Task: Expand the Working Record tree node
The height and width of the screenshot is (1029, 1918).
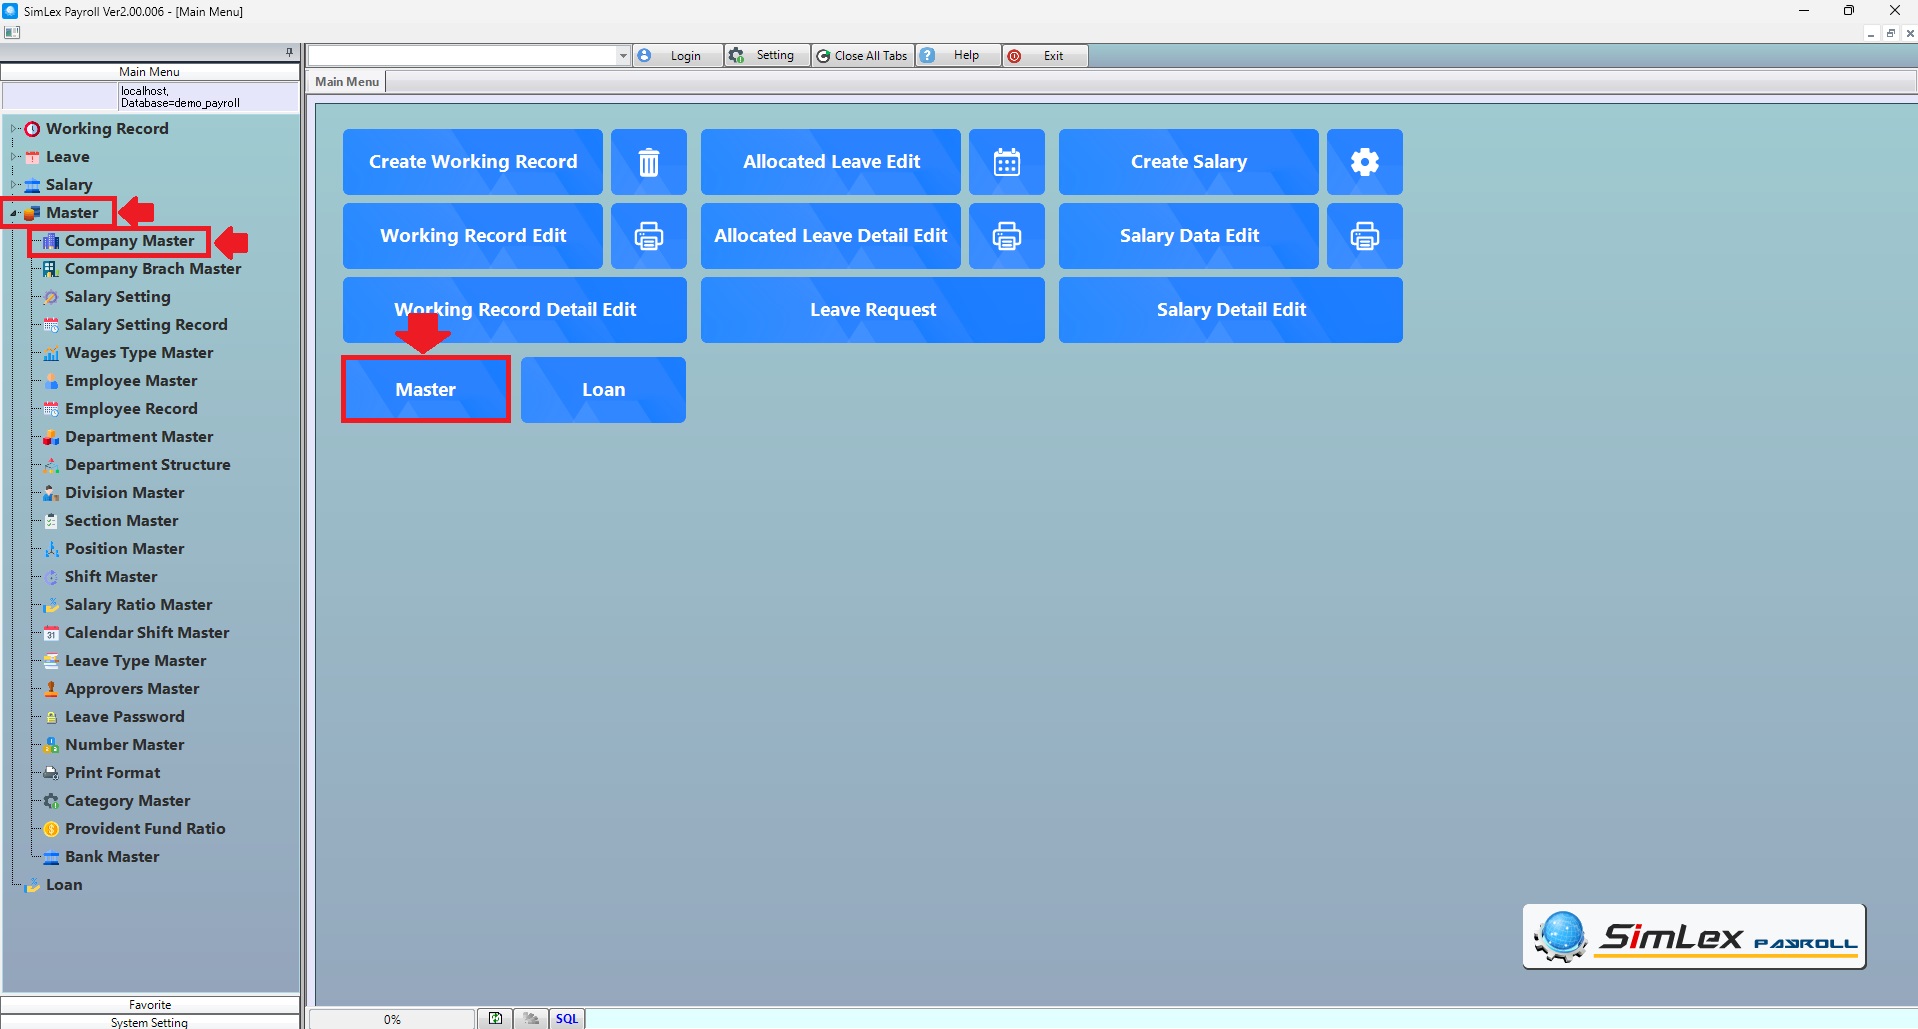Action: point(14,129)
